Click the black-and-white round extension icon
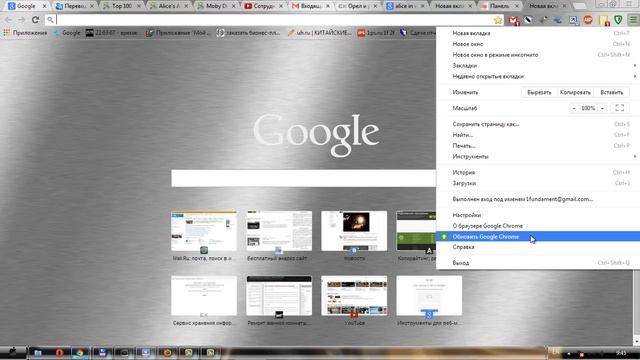This screenshot has width=640, height=360. point(528,20)
